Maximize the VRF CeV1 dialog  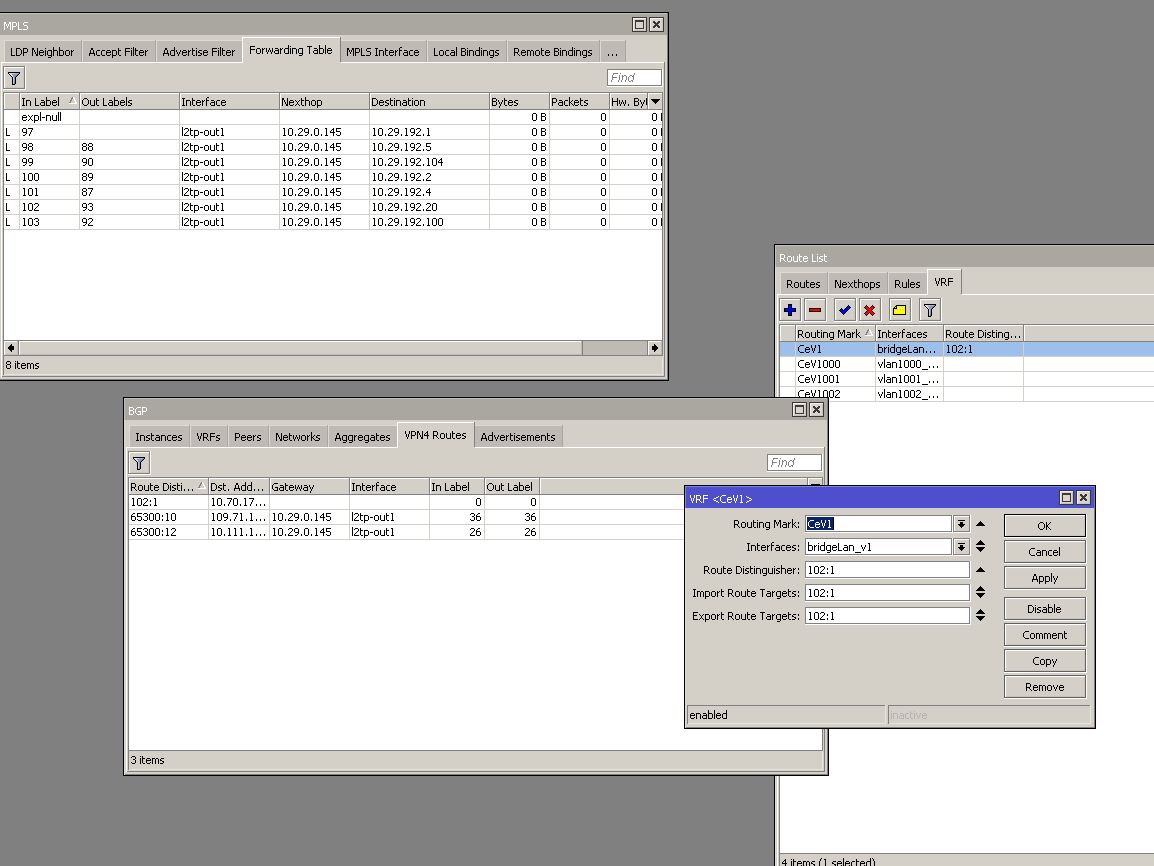(x=1066, y=498)
